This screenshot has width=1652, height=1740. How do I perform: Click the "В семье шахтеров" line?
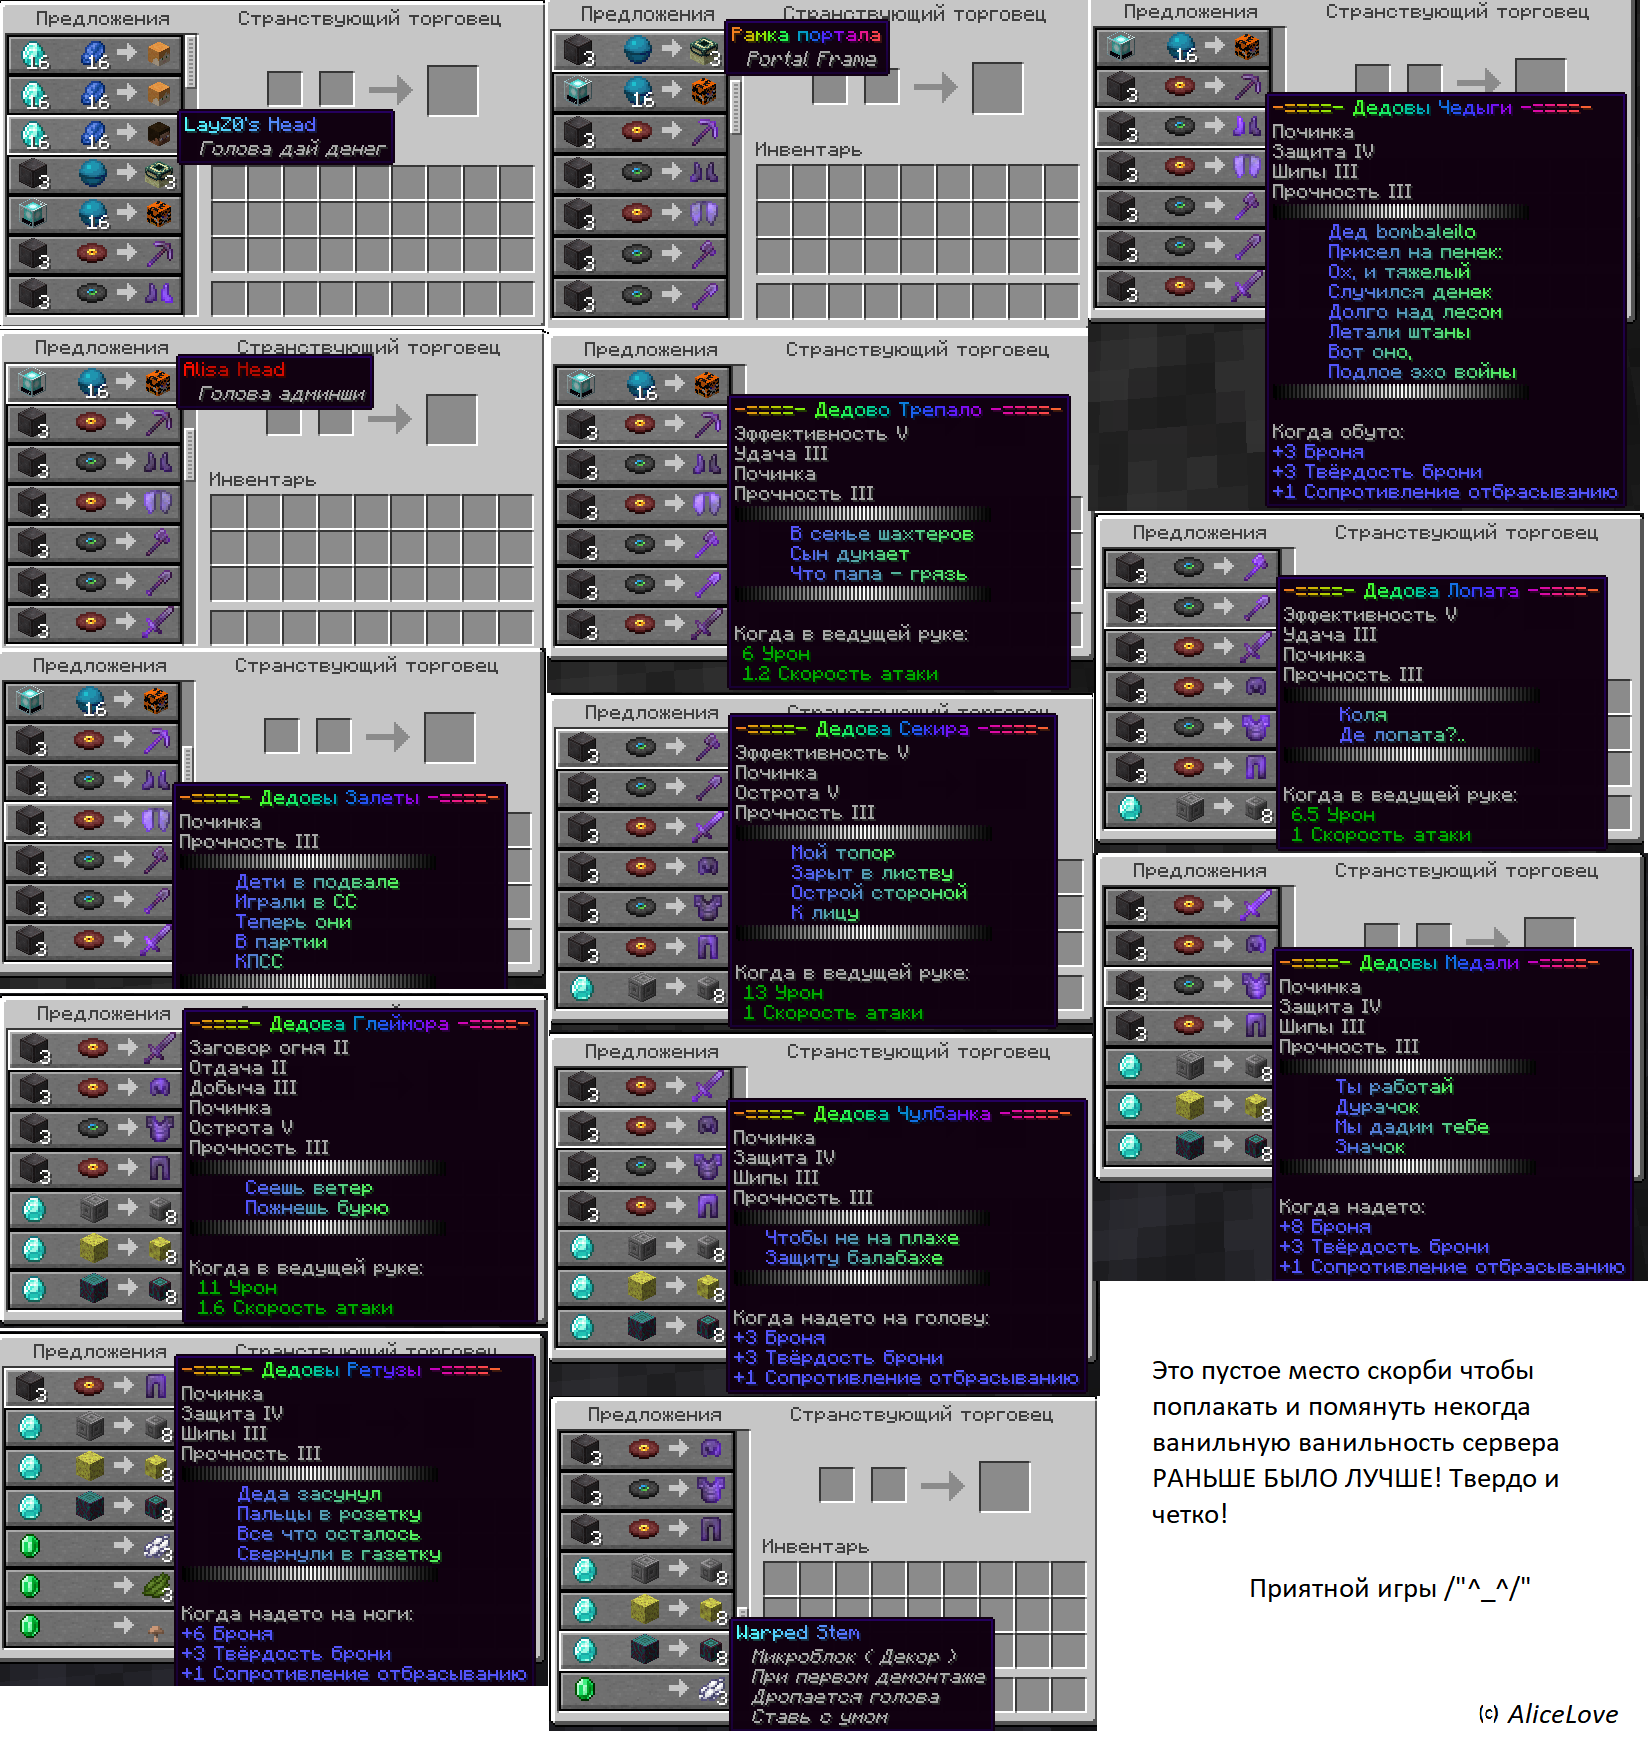click(881, 534)
